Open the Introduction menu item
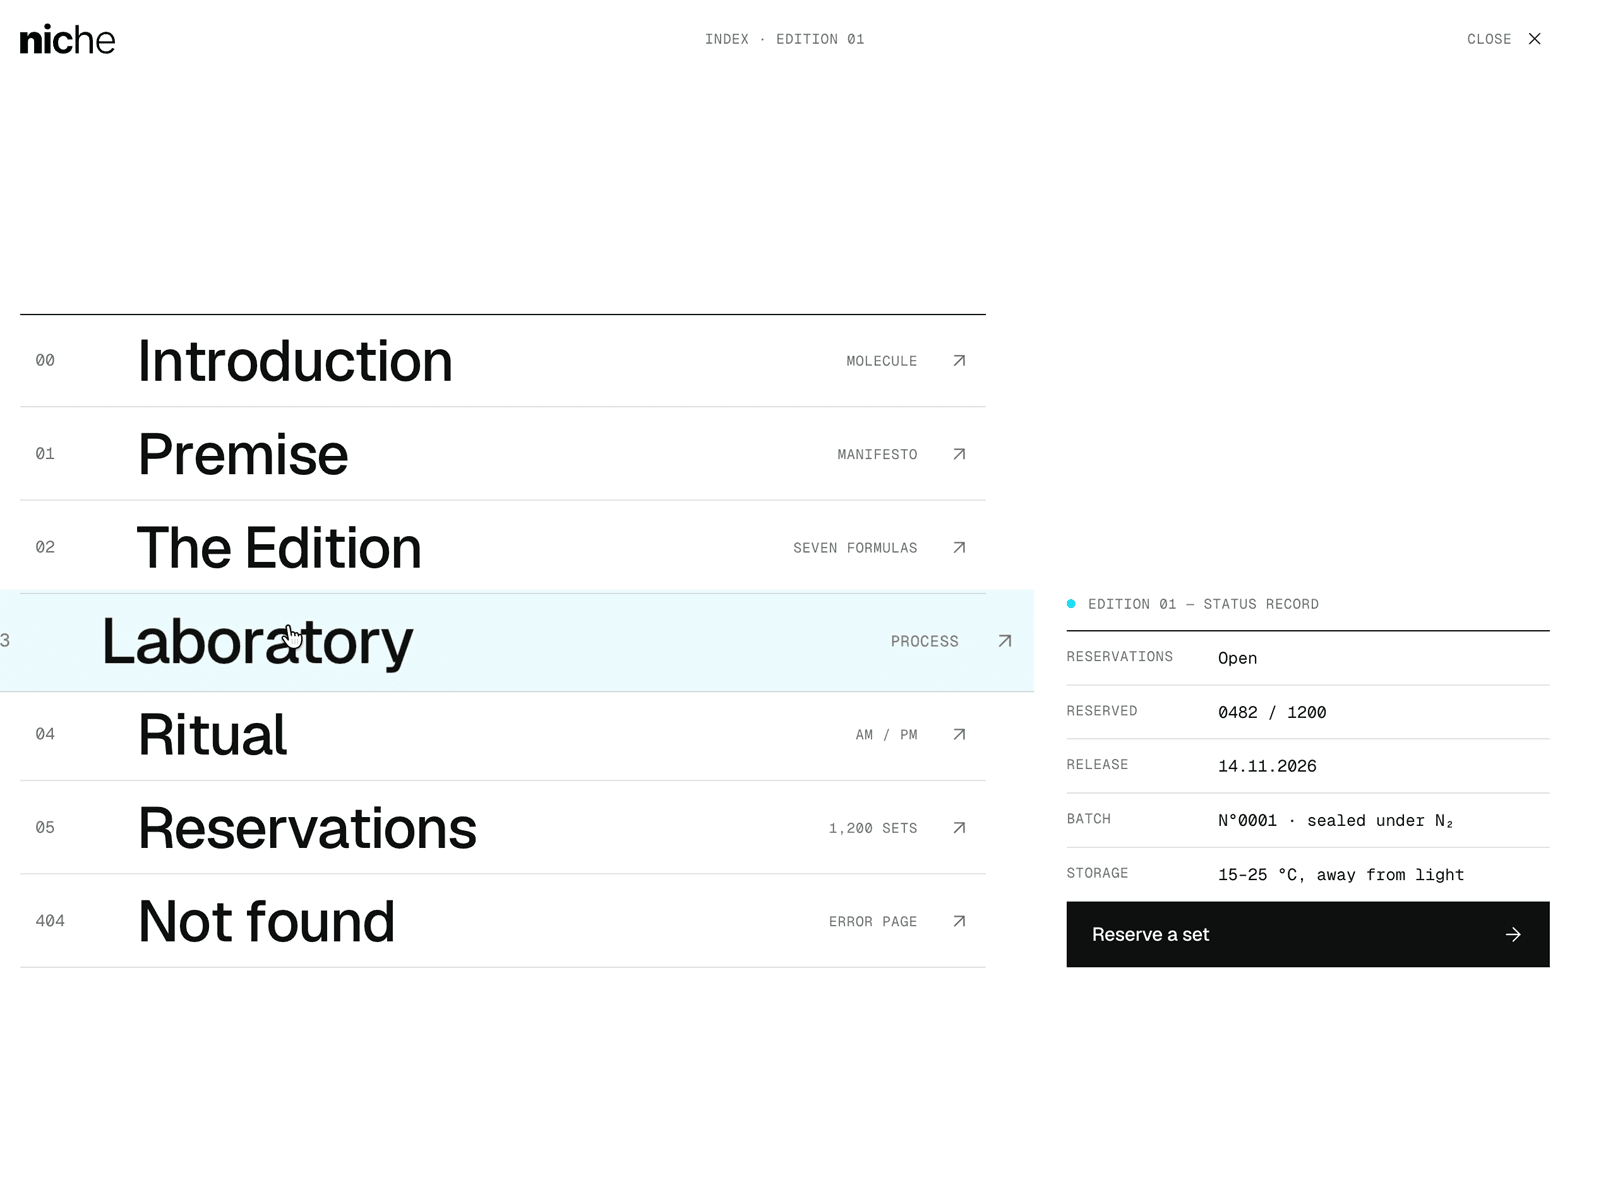This screenshot has height=1200, width=1600. 503,361
